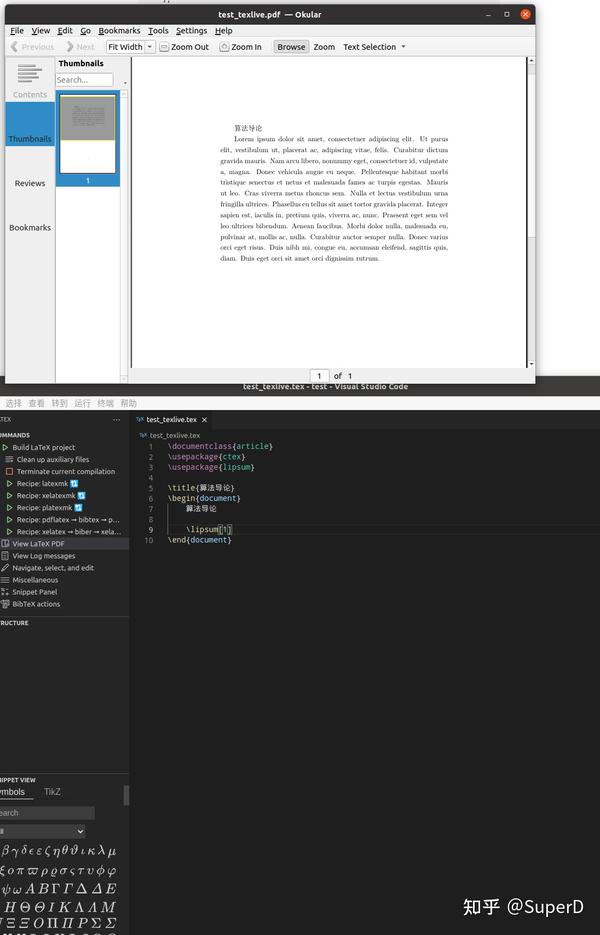Run Recipe: xelatexmk play icon

pos(10,496)
